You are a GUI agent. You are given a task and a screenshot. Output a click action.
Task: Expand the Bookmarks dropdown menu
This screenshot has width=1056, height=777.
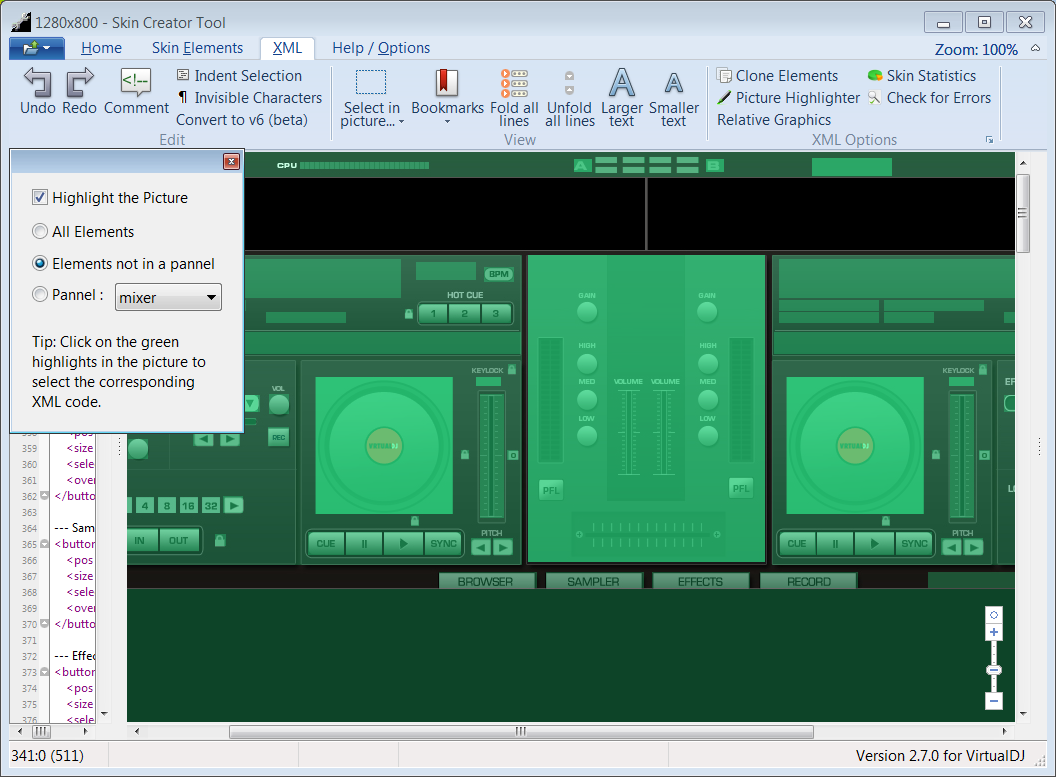click(447, 122)
